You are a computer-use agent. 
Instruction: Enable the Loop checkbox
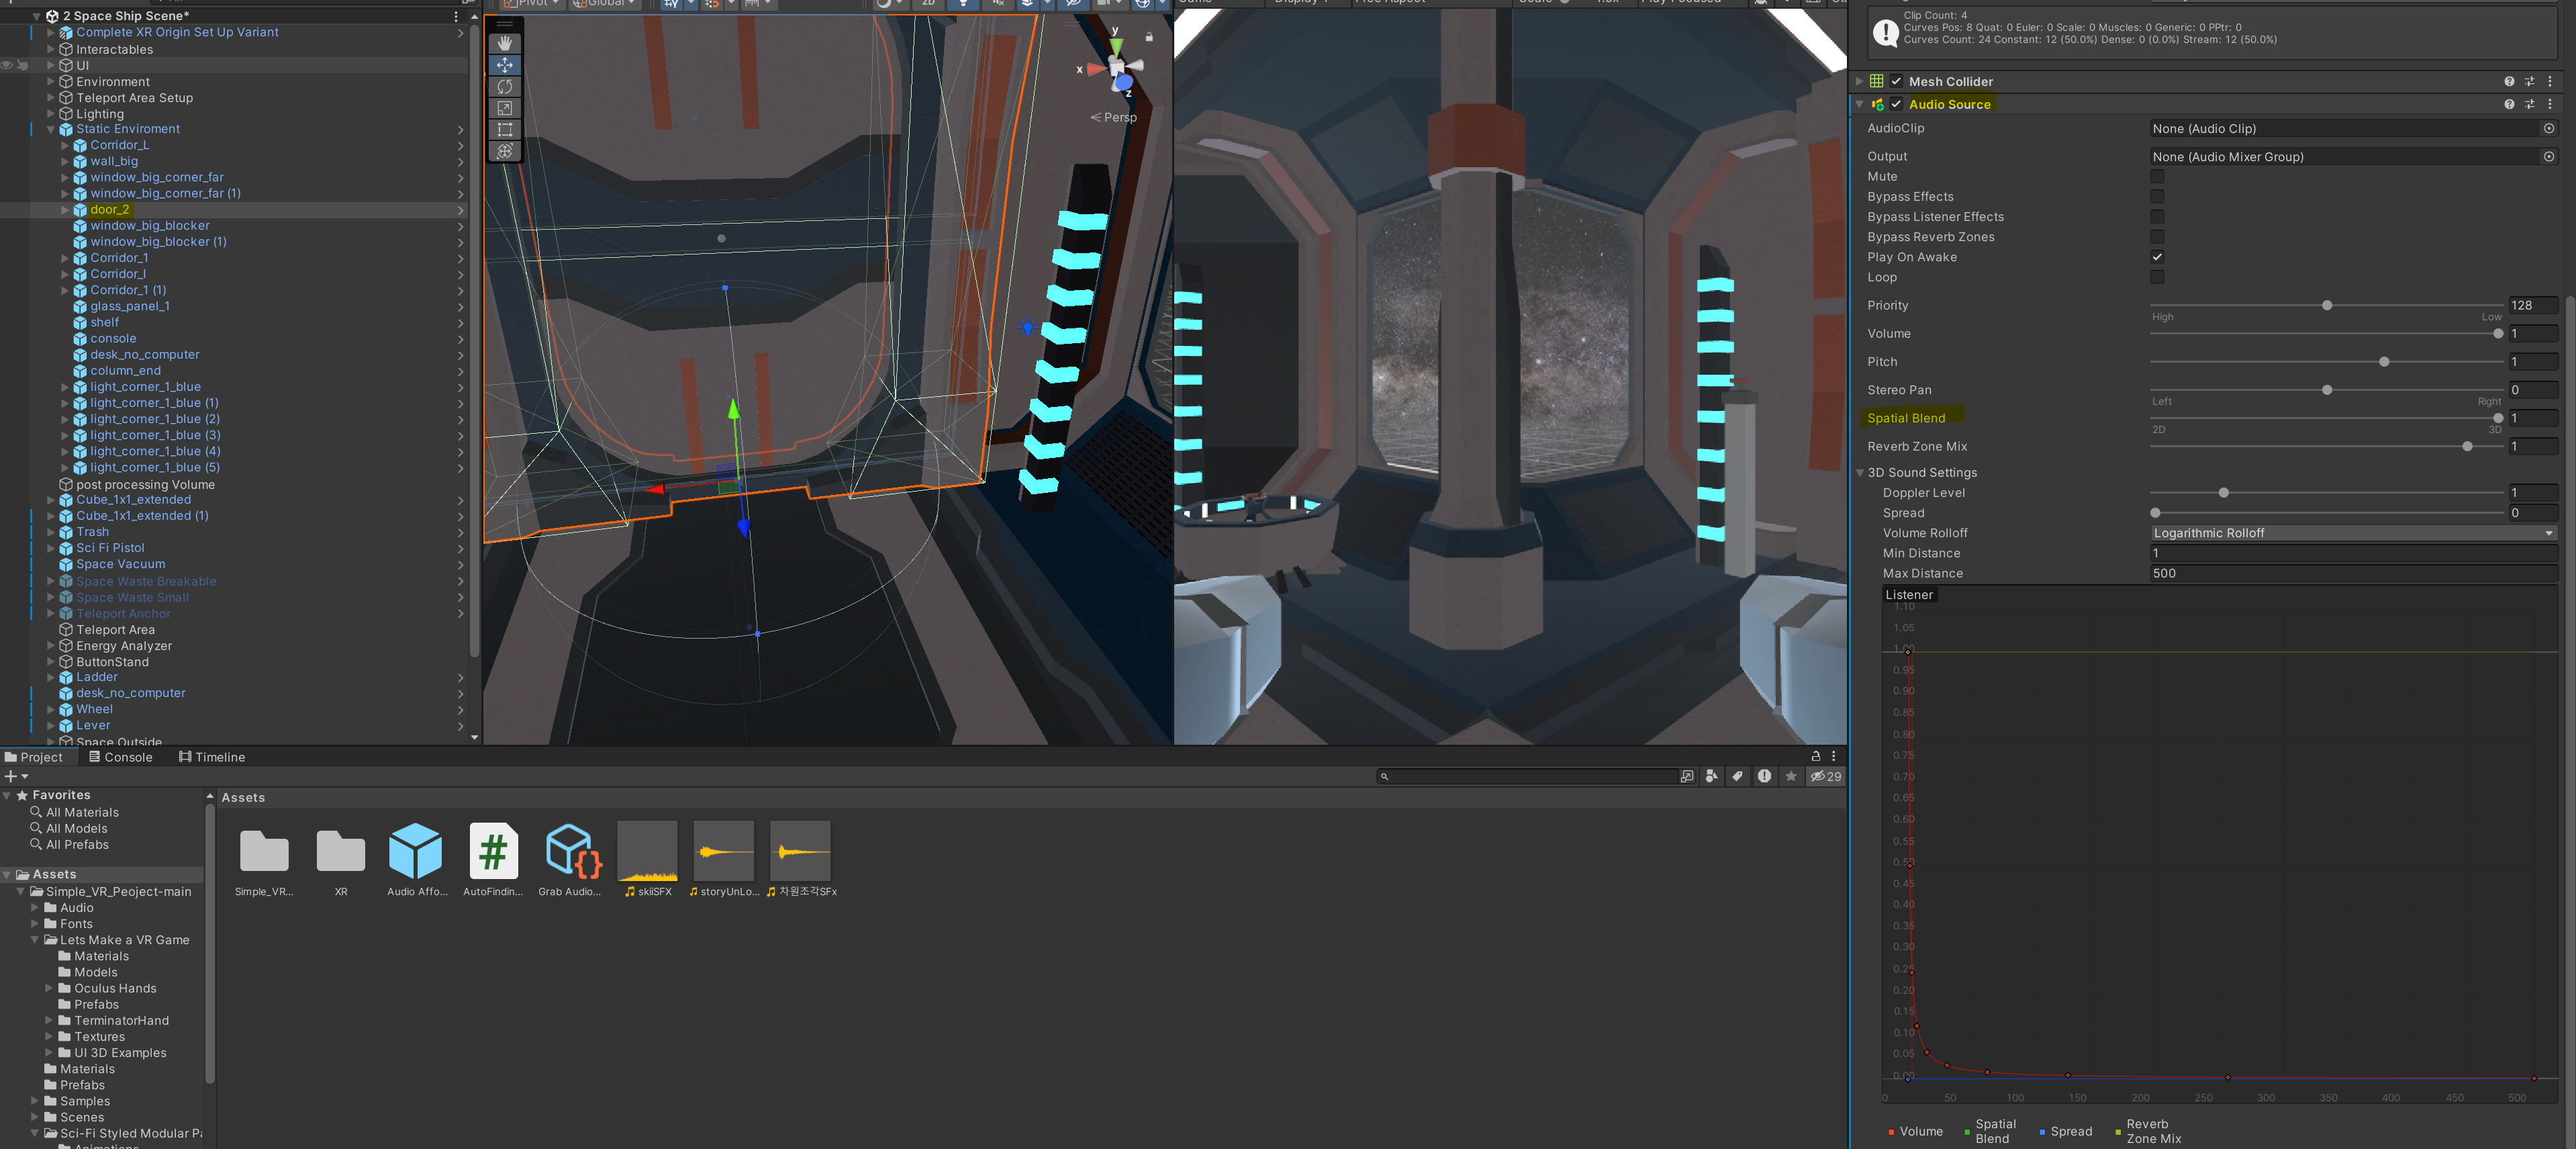coord(2157,277)
